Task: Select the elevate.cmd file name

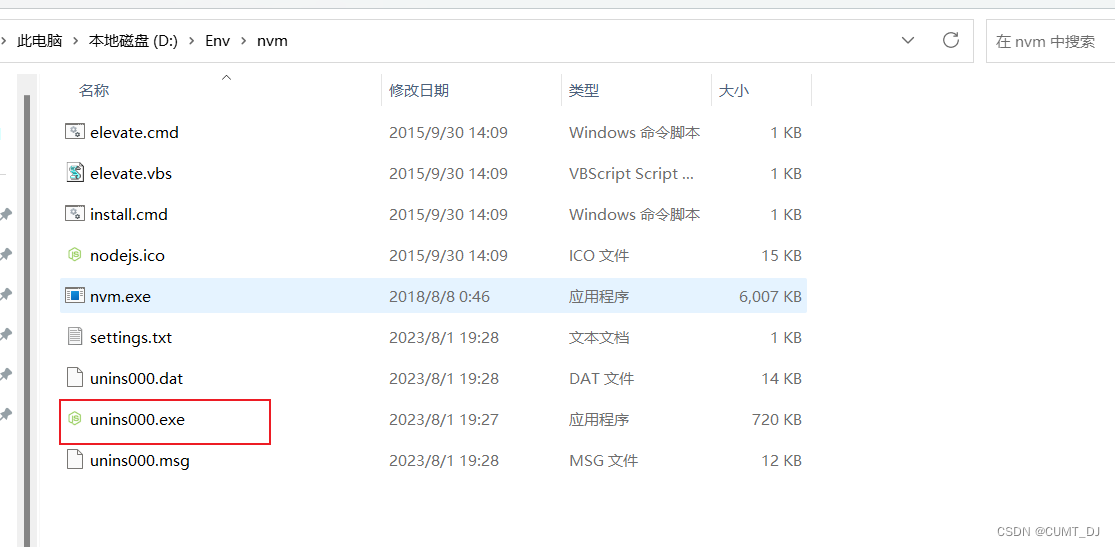Action: [x=134, y=132]
